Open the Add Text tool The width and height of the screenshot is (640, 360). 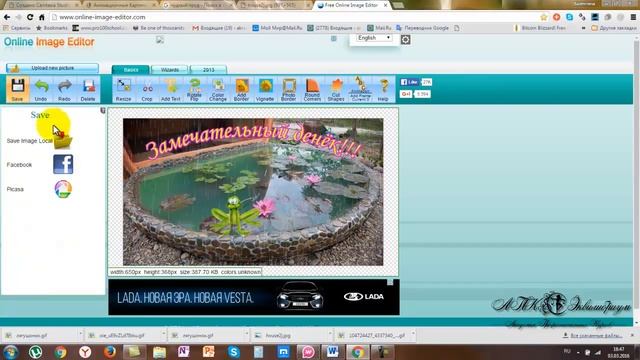coord(171,89)
